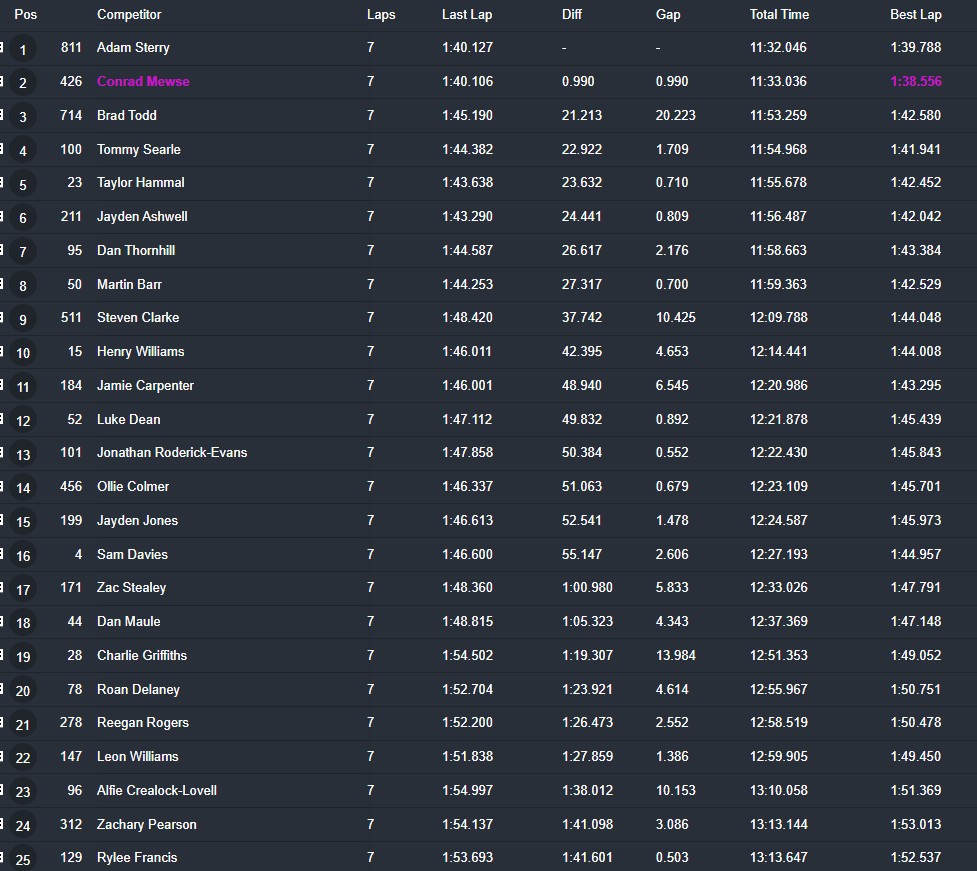Click the Last Lap column header

[467, 14]
